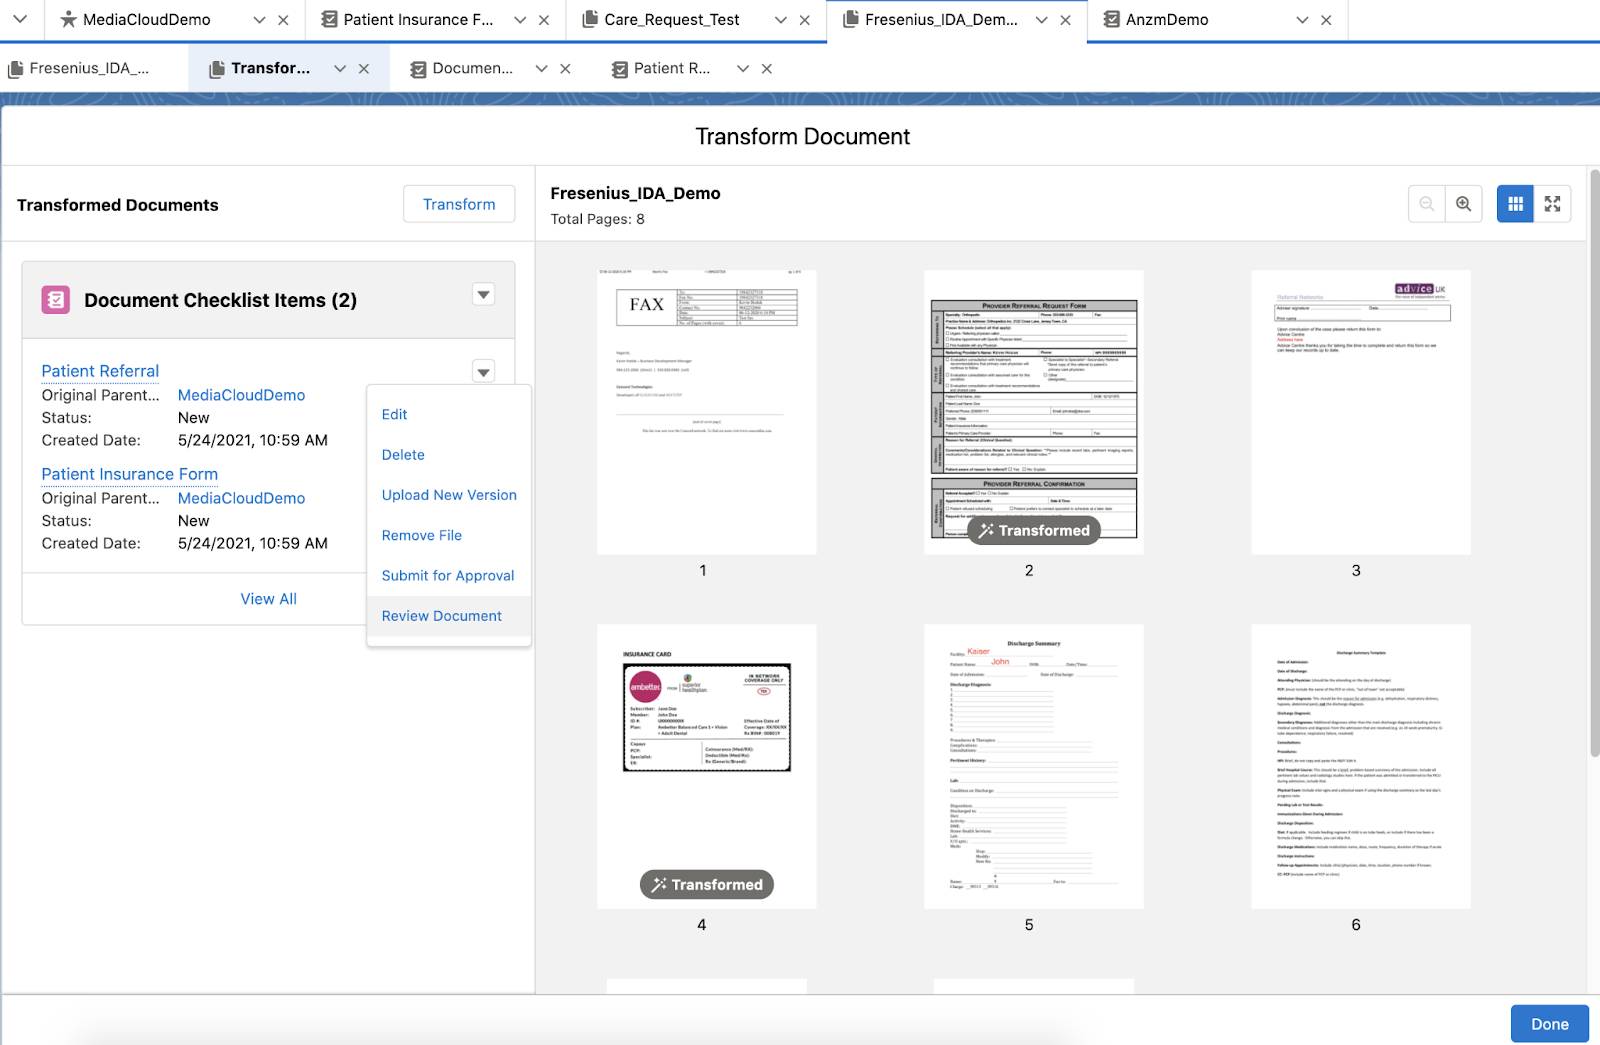Click the AnzmDemo tab checklist icon
The height and width of the screenshot is (1045, 1600).
pos(1111,19)
